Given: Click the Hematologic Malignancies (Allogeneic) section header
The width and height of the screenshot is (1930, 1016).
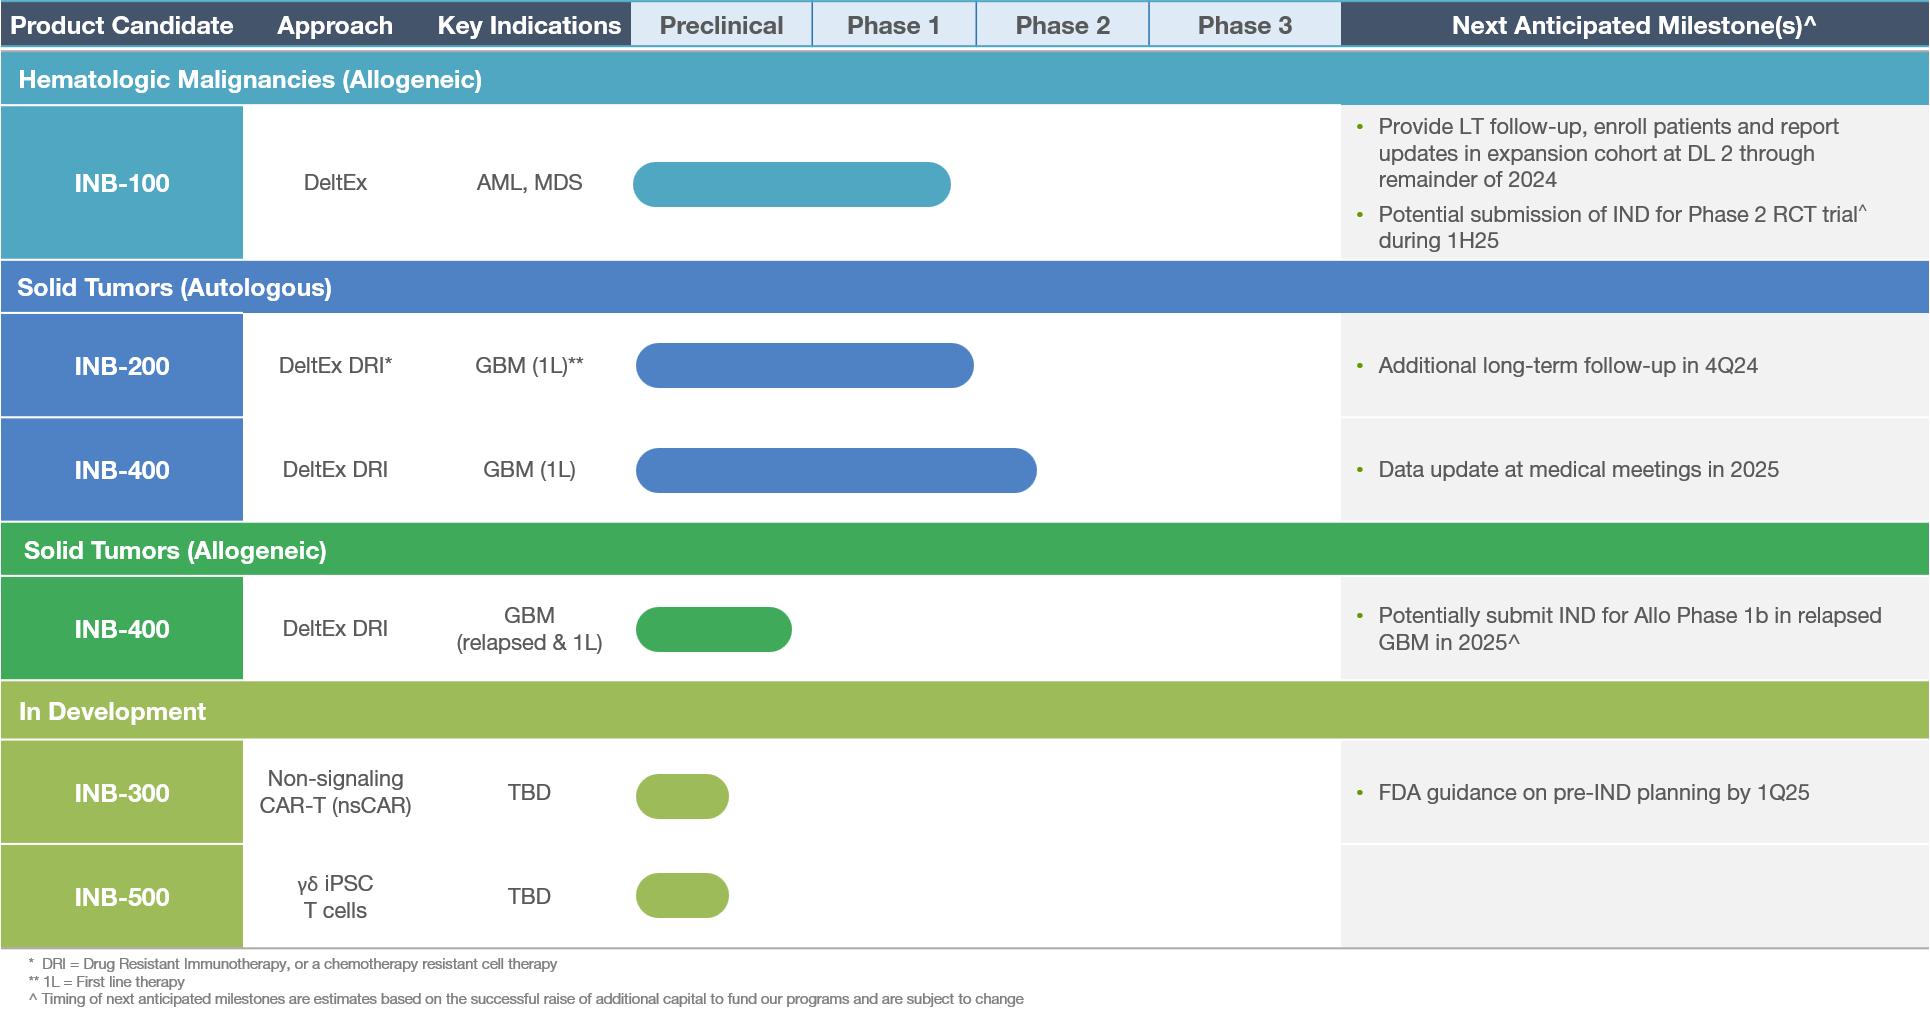Looking at the screenshot, I should (250, 80).
